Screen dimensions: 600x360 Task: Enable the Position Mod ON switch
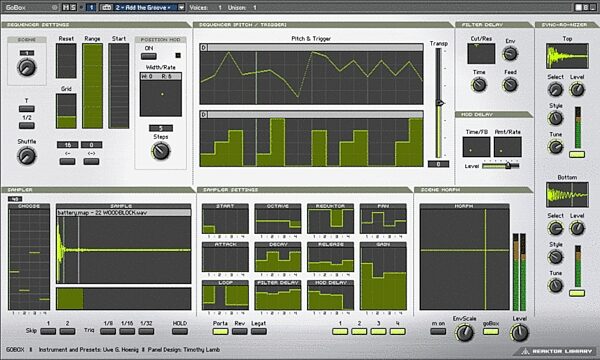pos(148,56)
